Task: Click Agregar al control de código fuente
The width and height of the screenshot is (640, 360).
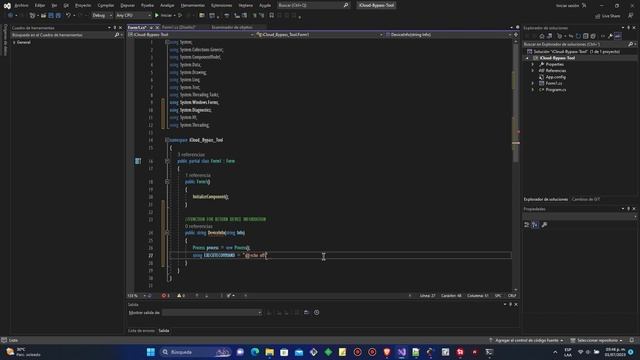Action: [527, 340]
